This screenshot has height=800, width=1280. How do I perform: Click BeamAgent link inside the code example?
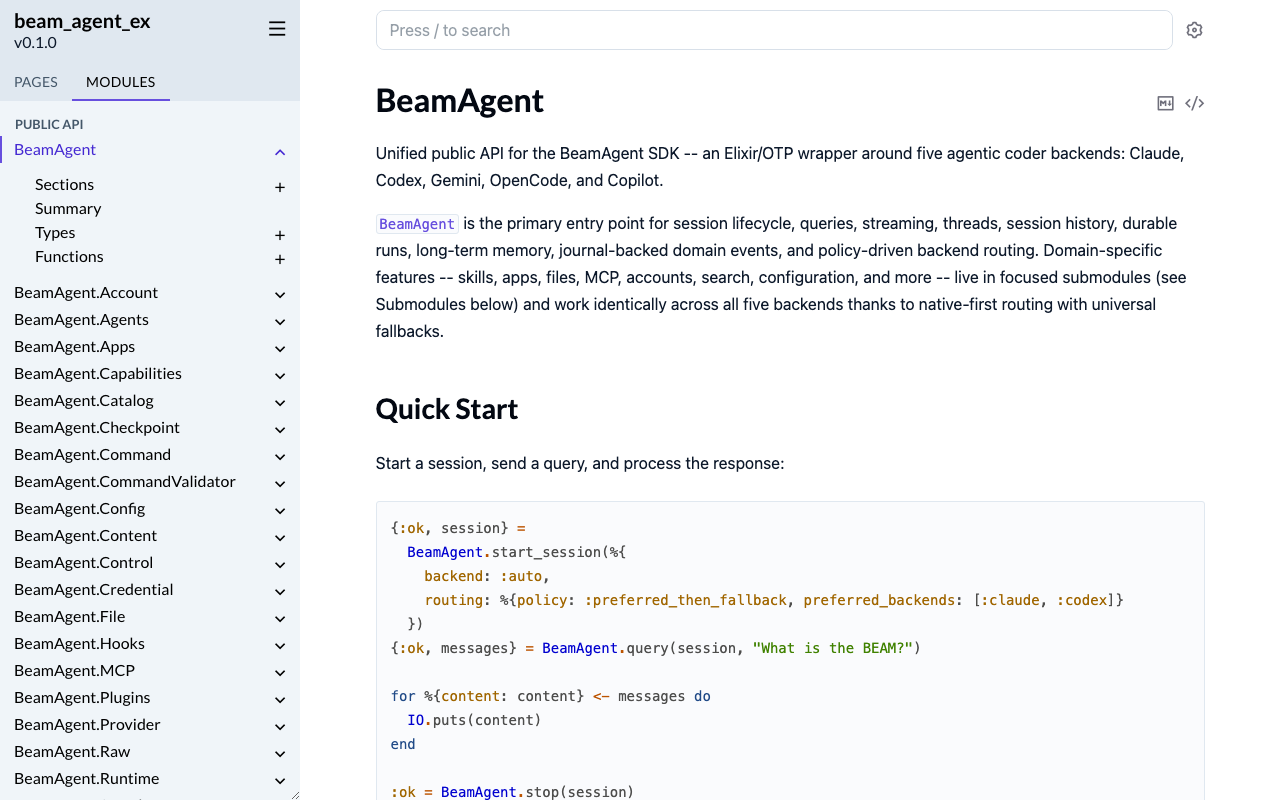(444, 551)
